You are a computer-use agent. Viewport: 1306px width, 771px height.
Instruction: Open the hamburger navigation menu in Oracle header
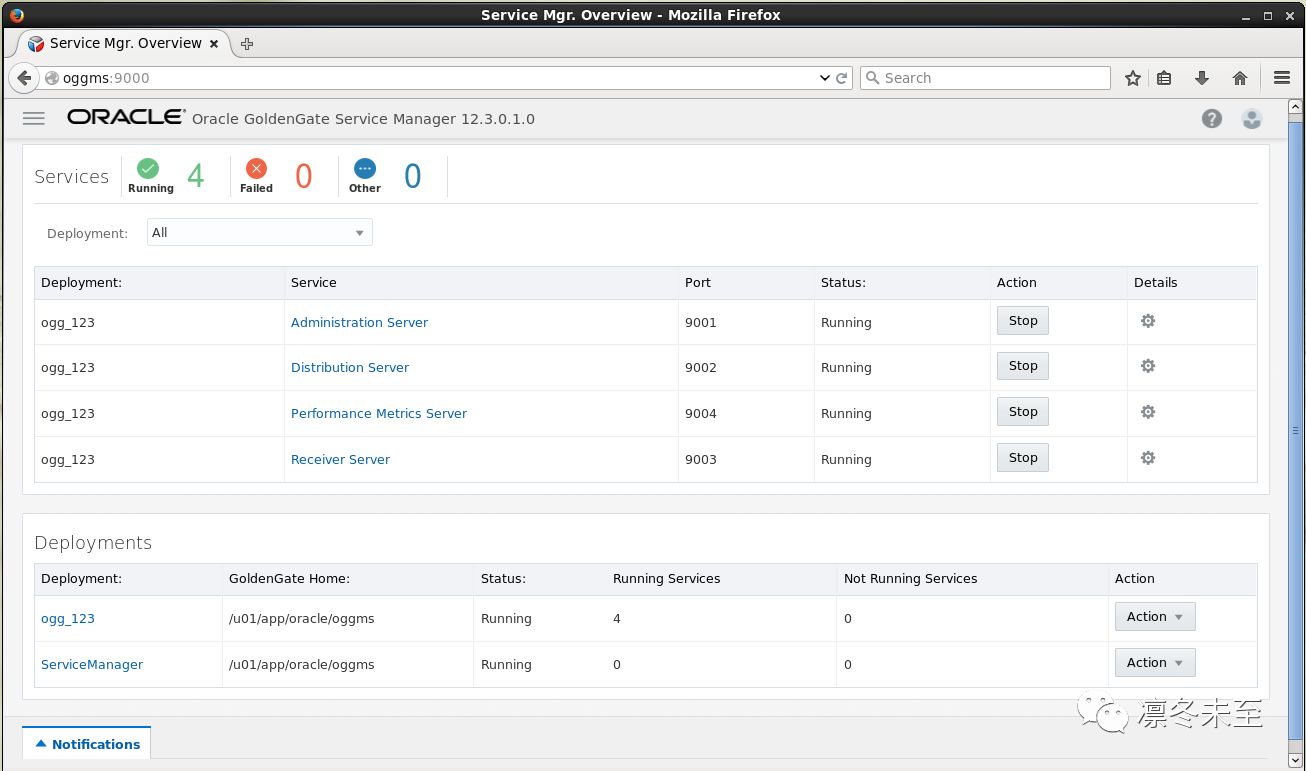point(34,118)
